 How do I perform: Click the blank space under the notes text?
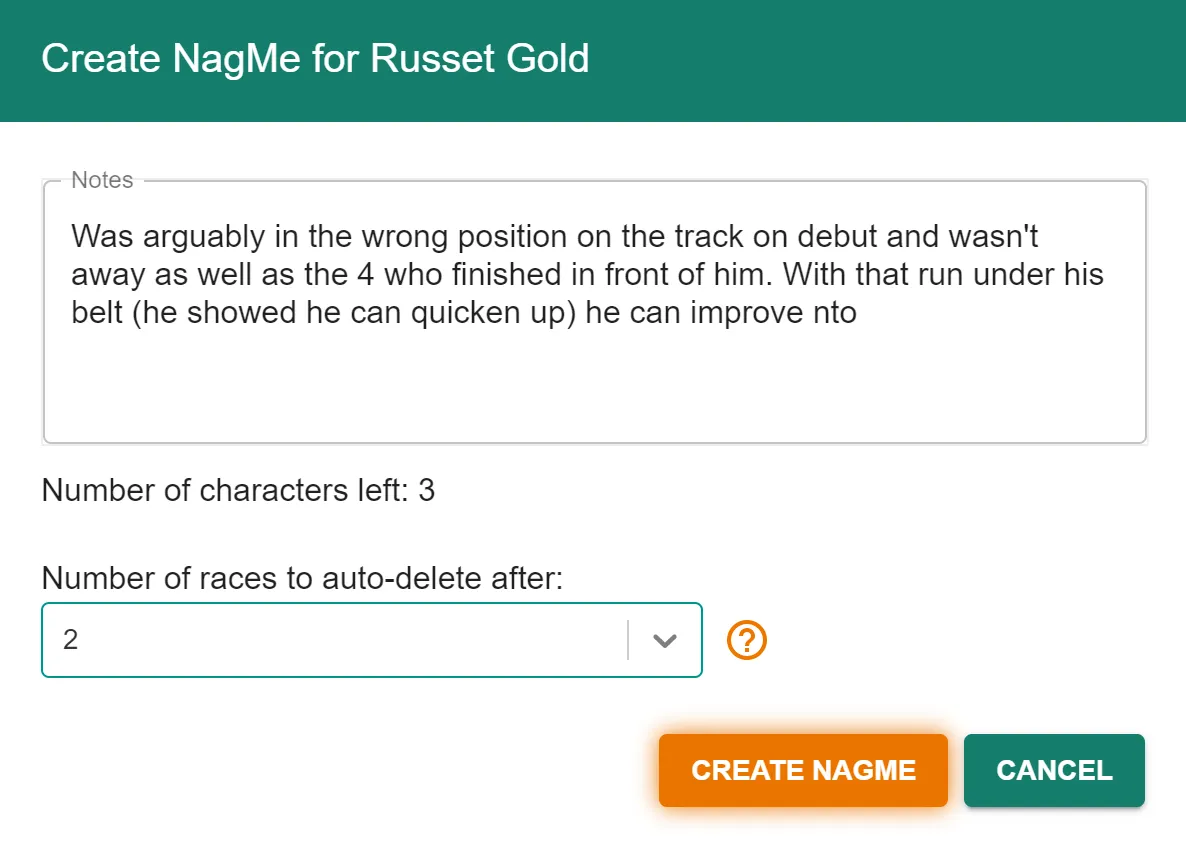pos(595,386)
